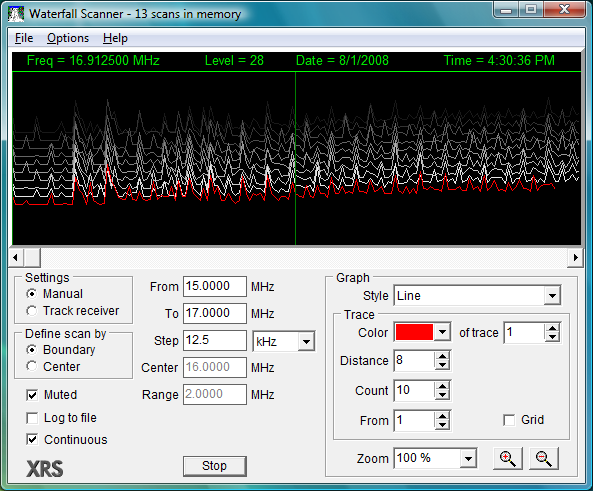
Task: Enable the Log to file checkbox
Action: pos(32,418)
